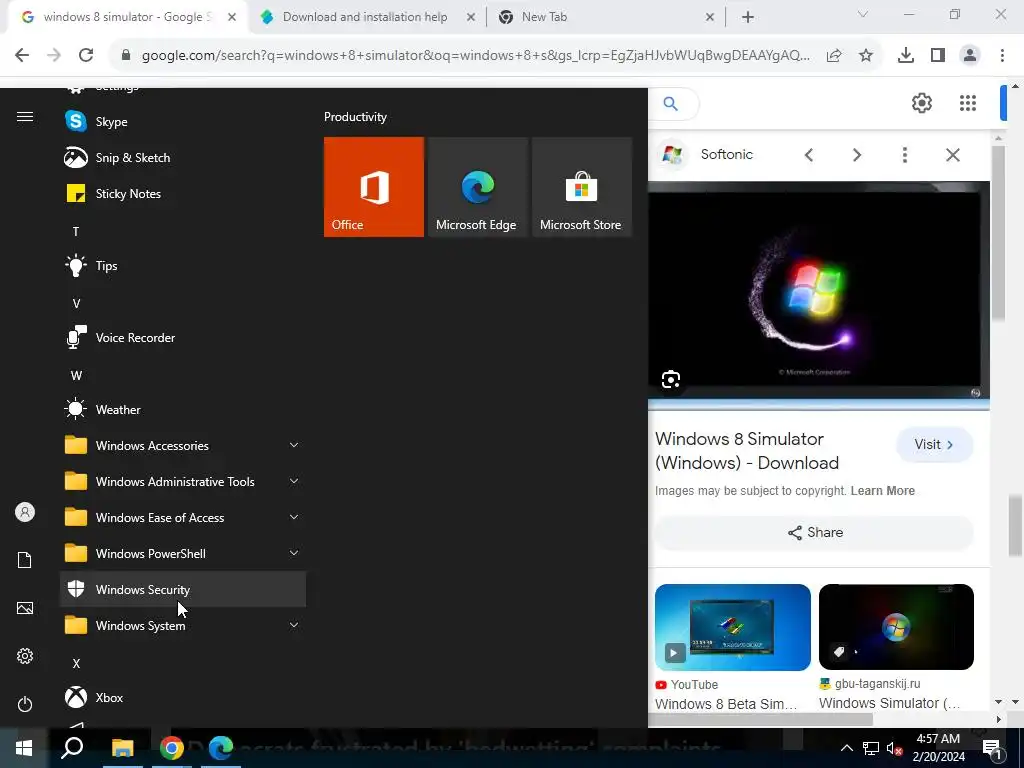Expand the Start menu hamburger icon
This screenshot has height=768, width=1024.
(25, 117)
